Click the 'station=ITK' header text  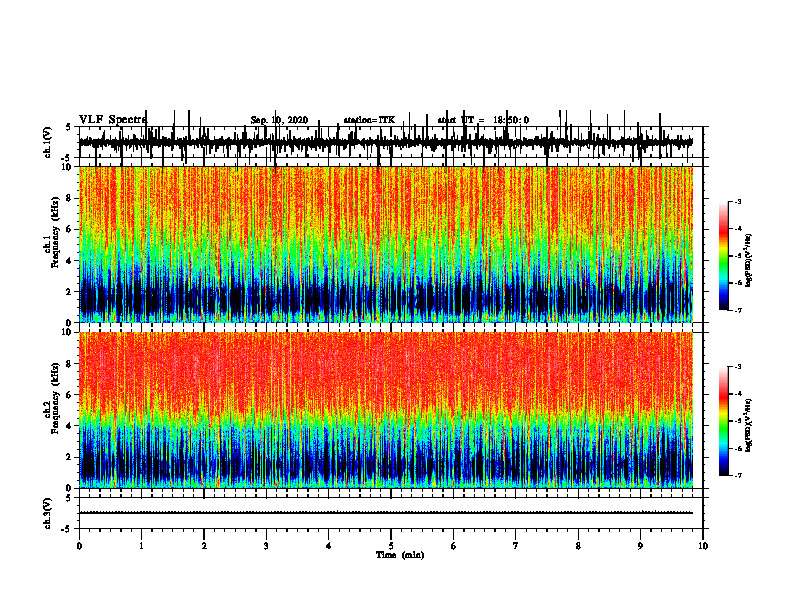click(369, 120)
